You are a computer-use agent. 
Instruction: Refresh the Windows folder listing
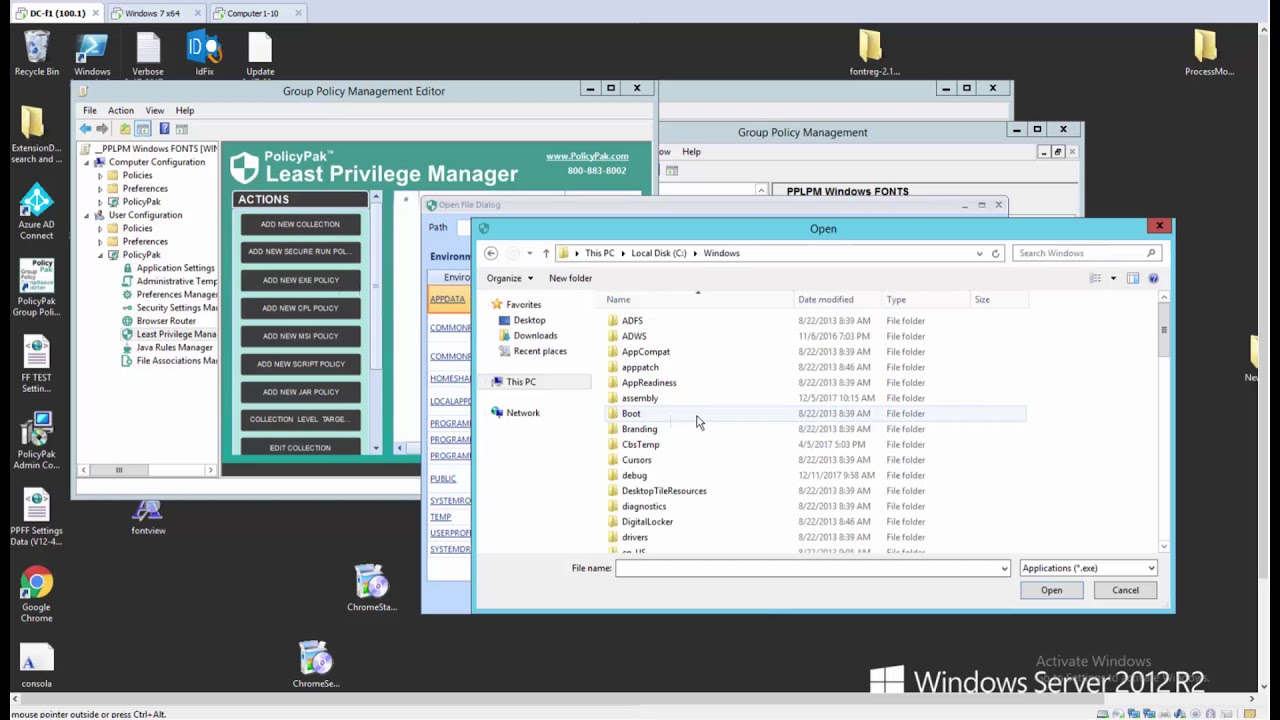[995, 253]
